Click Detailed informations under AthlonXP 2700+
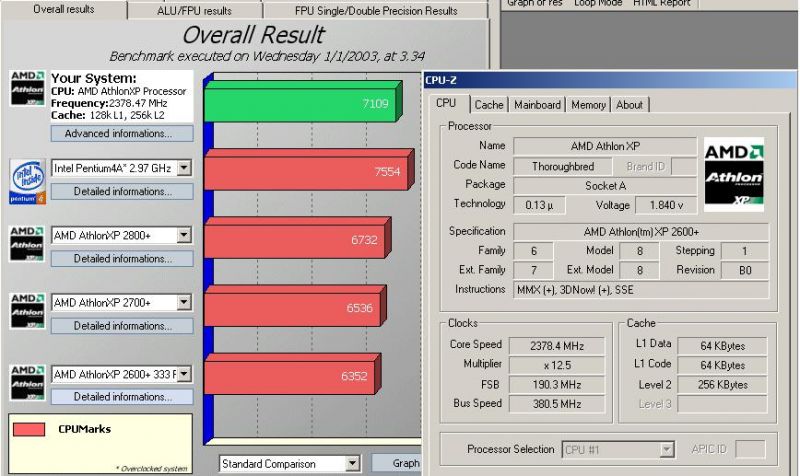 tap(122, 325)
